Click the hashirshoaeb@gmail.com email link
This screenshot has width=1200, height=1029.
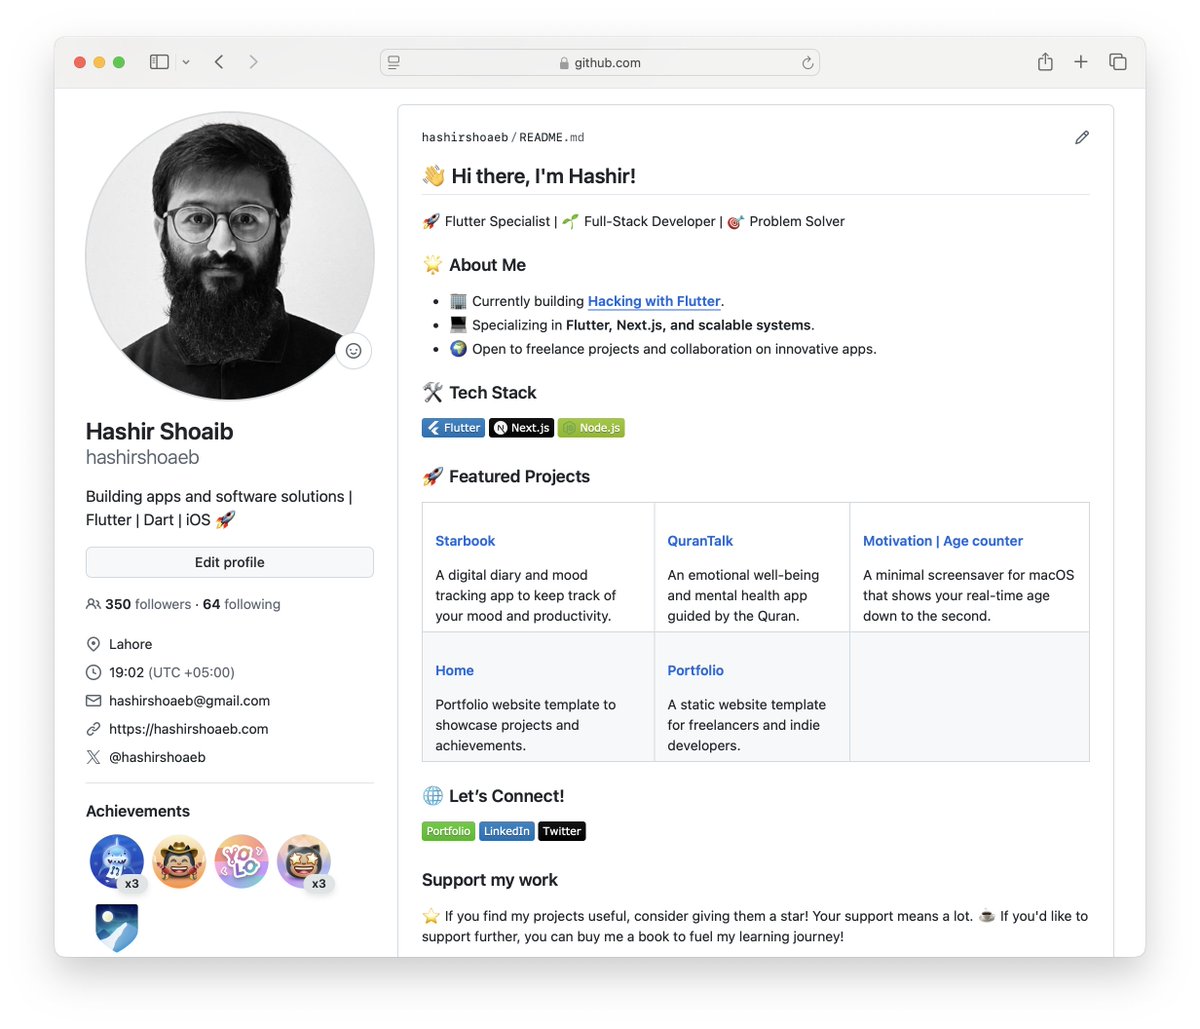pos(190,701)
